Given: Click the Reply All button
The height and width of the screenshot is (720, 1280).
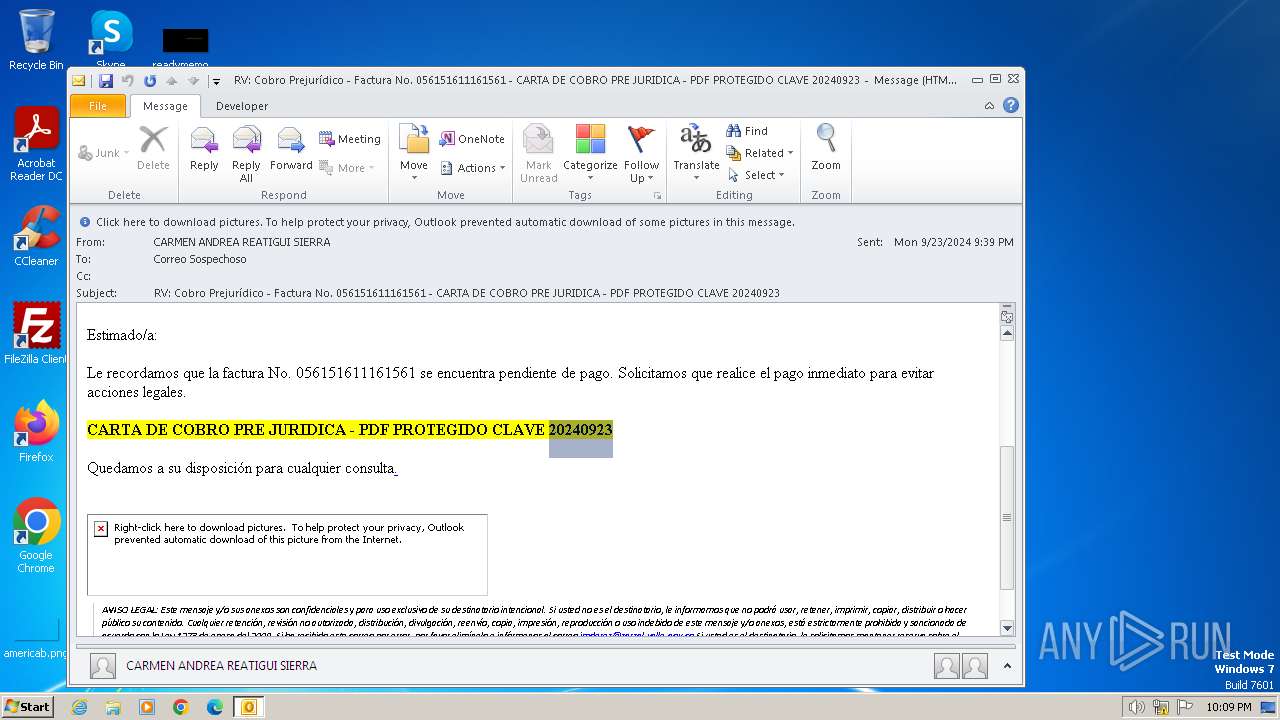Looking at the screenshot, I should tap(246, 154).
